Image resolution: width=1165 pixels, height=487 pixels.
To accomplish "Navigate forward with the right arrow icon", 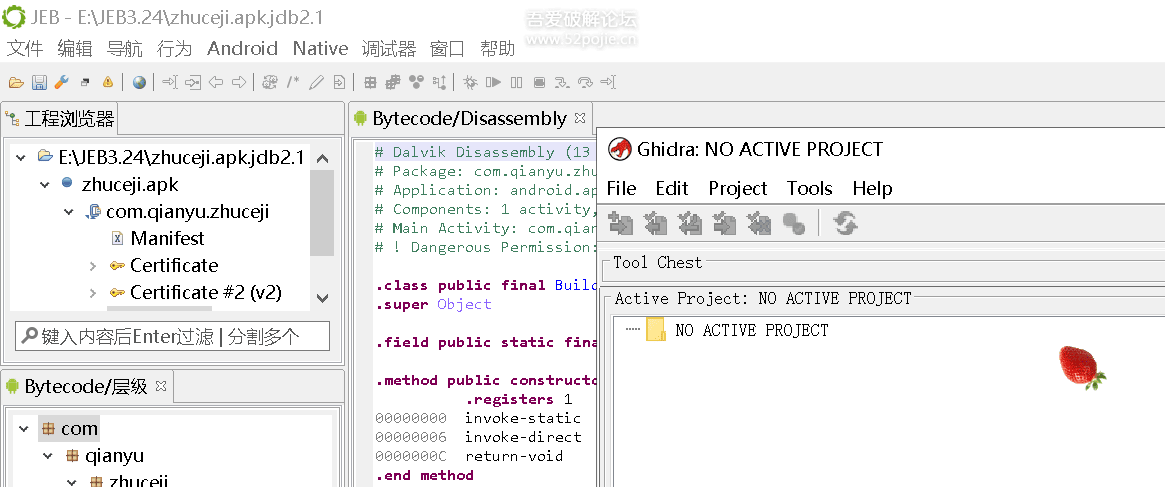I will pos(239,83).
